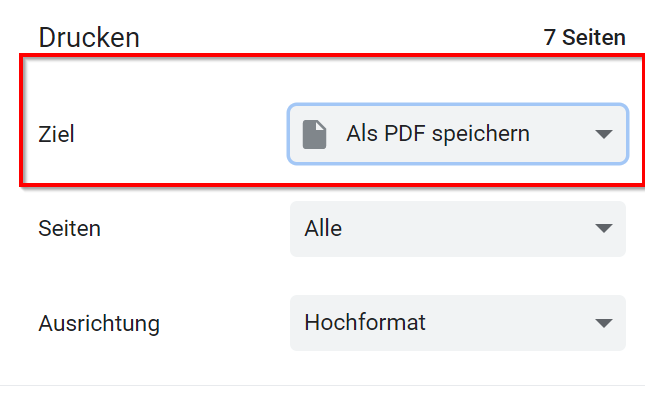The width and height of the screenshot is (645, 404).
Task: Click the arrow icon of Ziel dropdown
Action: tap(603, 134)
